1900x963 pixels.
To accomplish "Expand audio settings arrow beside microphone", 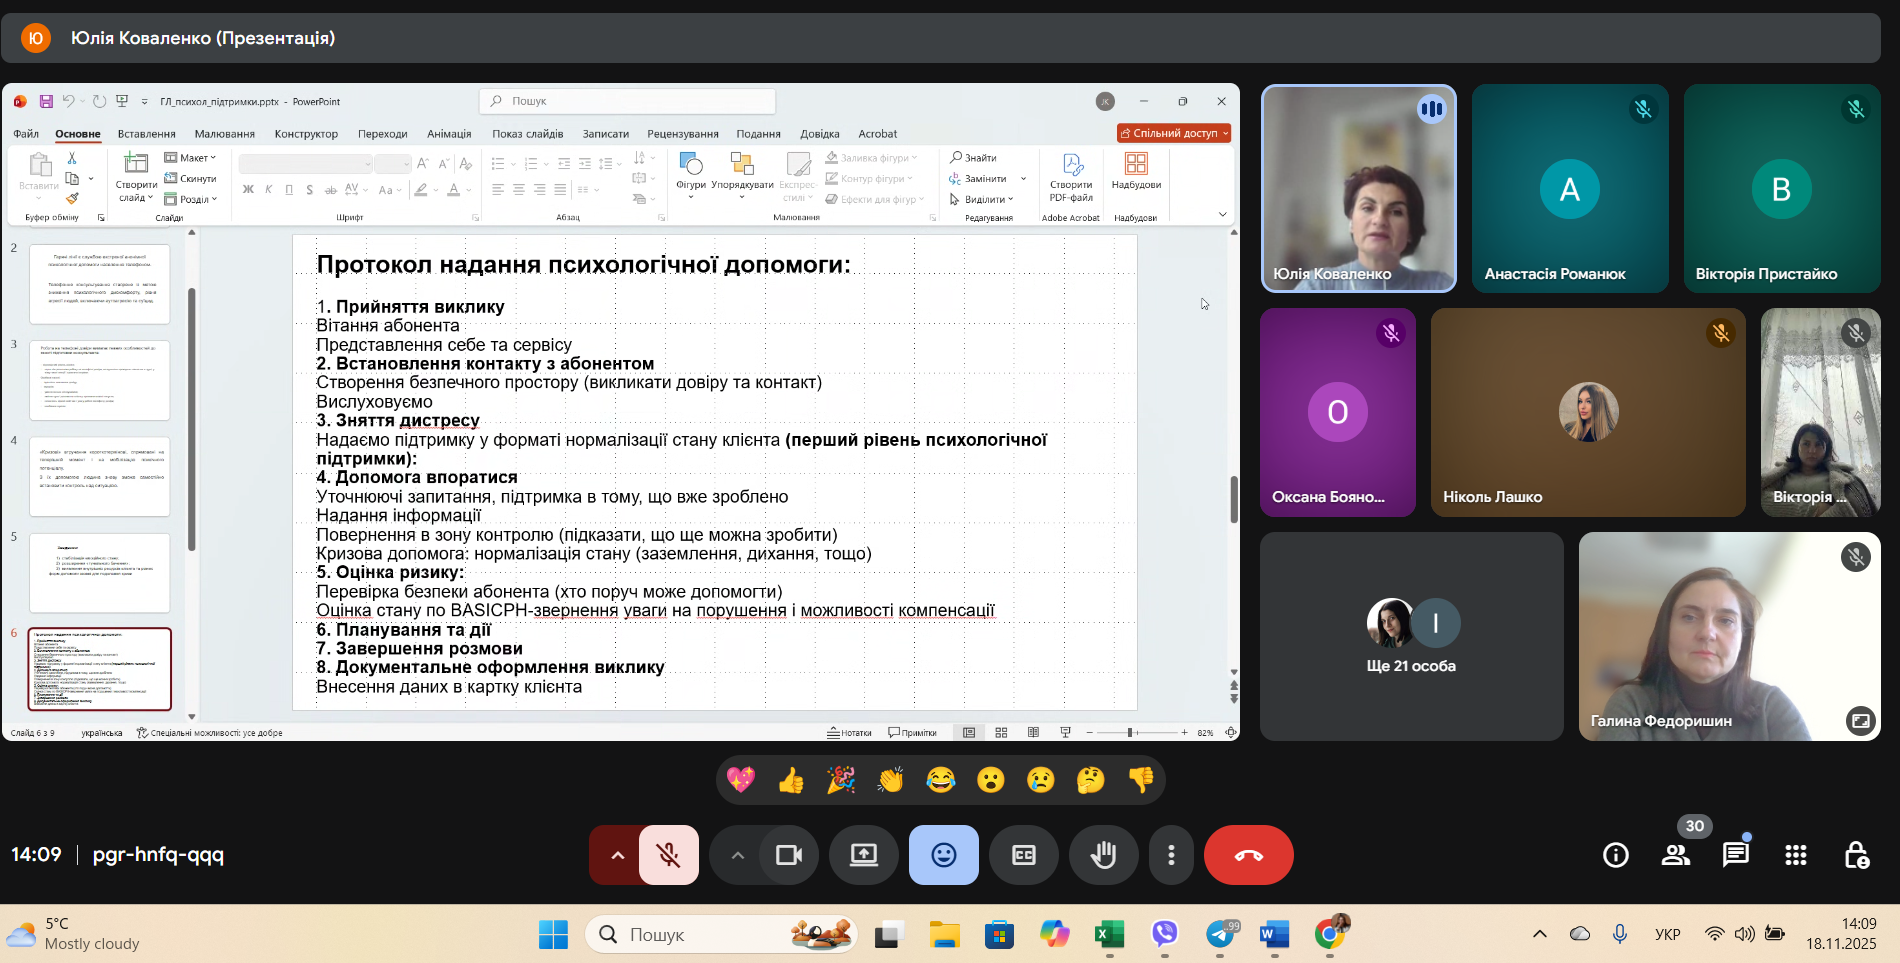I will tap(617, 855).
